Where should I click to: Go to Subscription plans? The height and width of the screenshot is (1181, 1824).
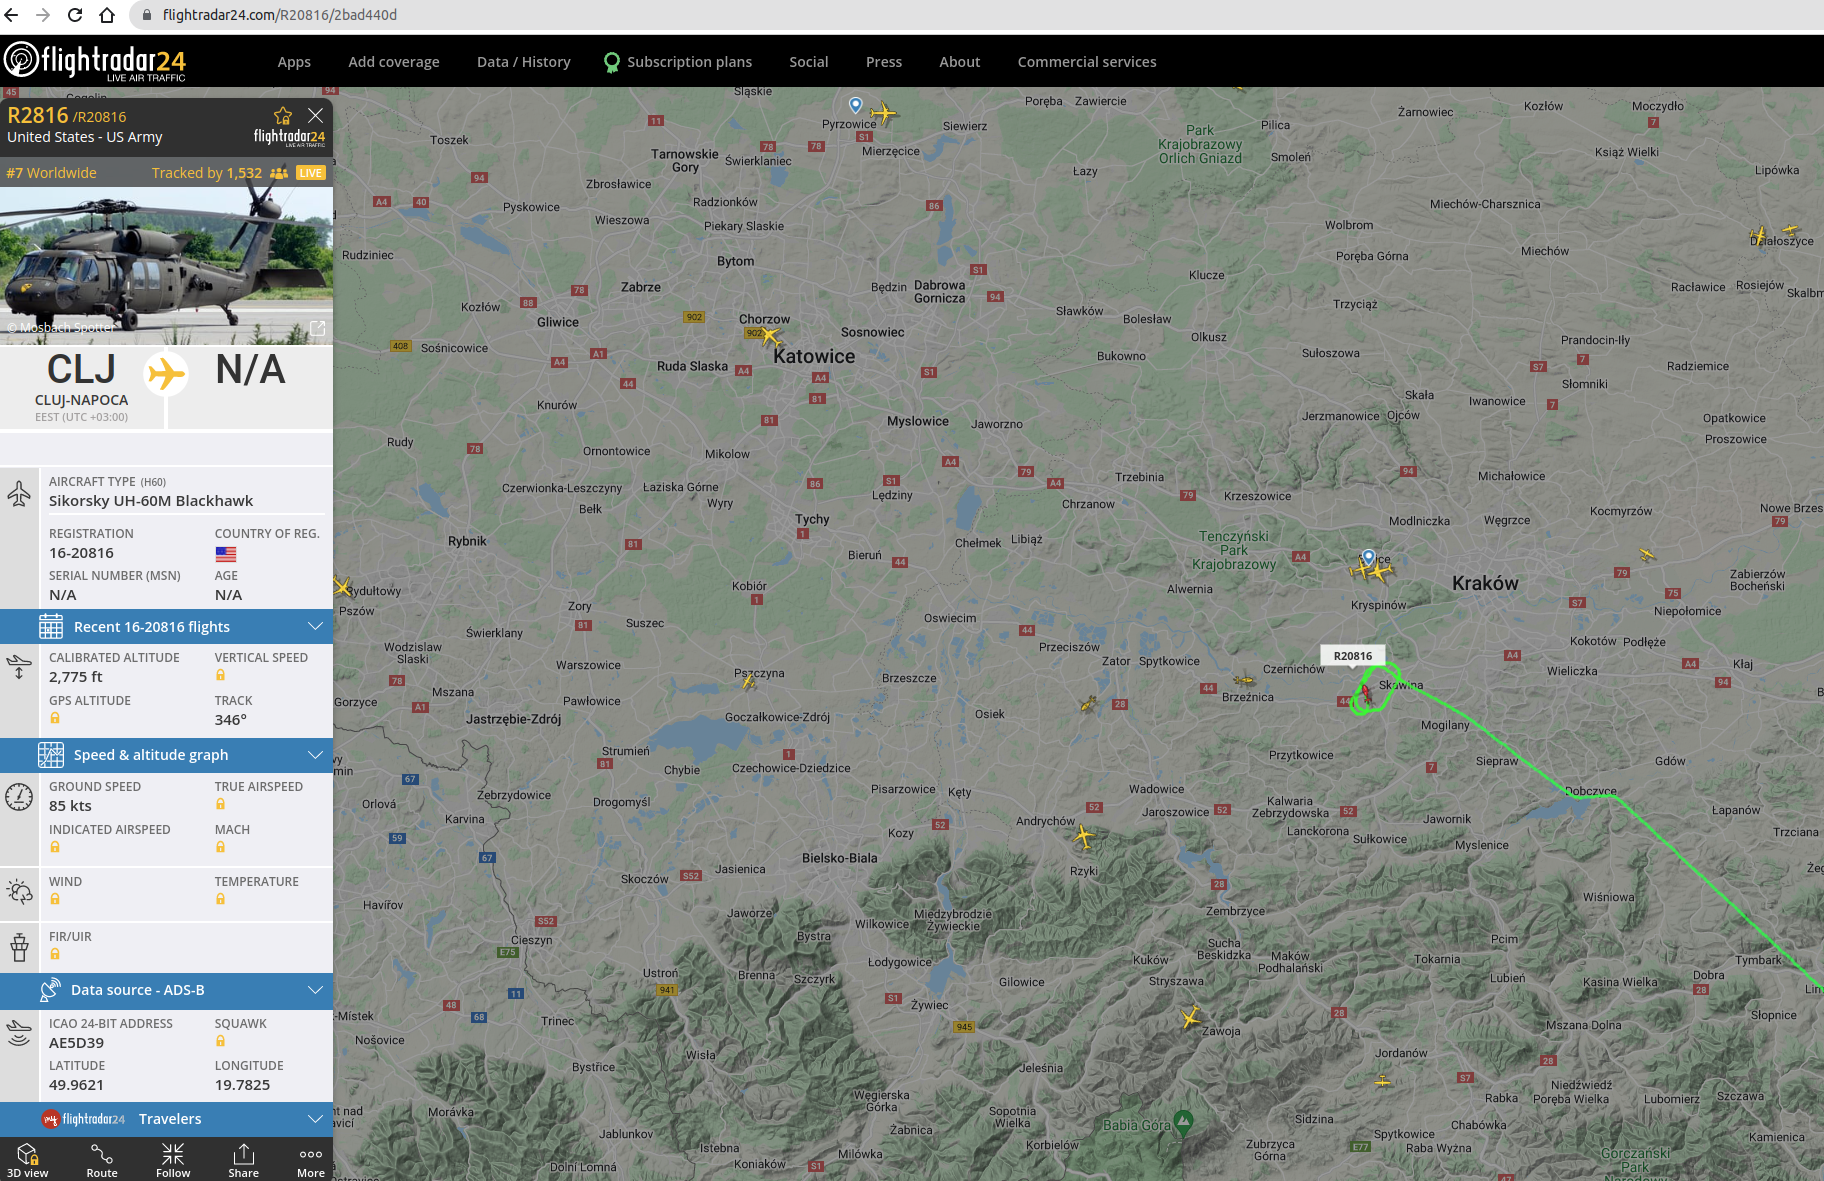coord(688,62)
